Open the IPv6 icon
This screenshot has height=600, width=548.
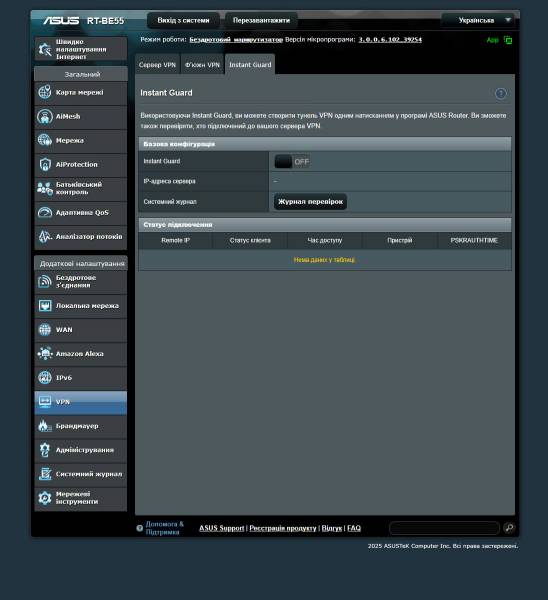pos(45,378)
